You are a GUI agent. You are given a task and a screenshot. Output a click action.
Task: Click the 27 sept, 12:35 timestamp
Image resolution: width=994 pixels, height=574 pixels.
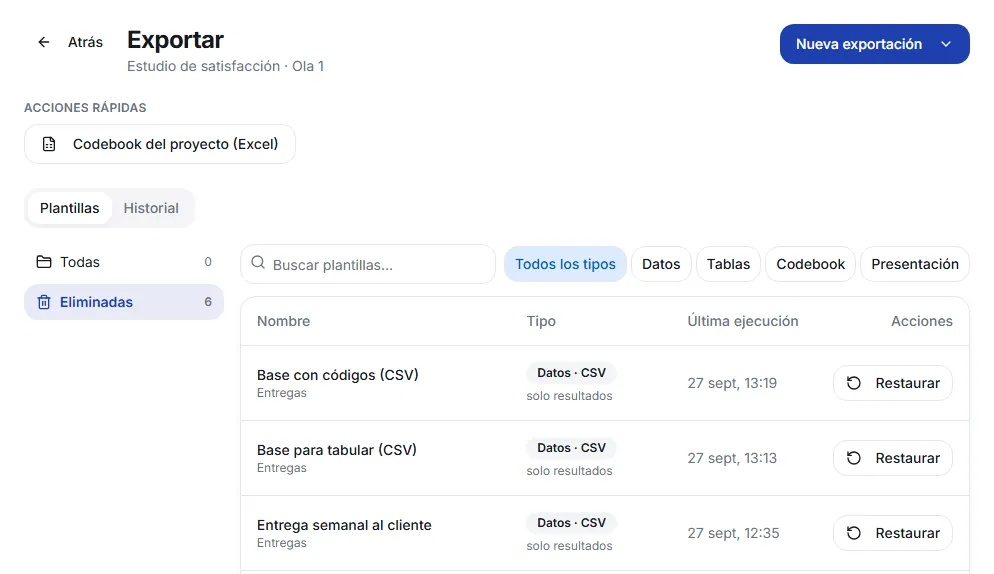733,533
